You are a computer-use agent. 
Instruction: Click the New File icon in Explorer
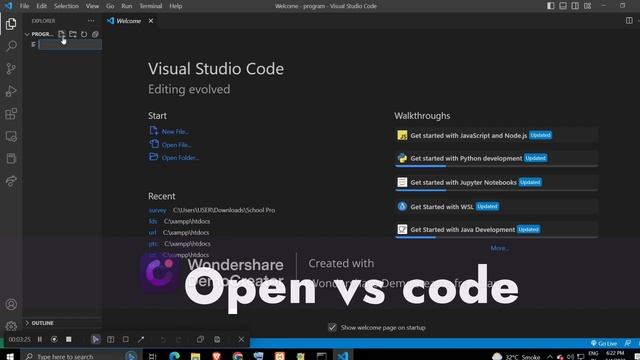(61, 34)
